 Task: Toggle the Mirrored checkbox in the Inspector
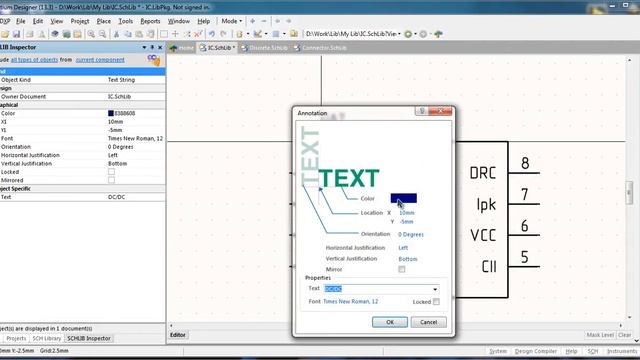(111, 180)
